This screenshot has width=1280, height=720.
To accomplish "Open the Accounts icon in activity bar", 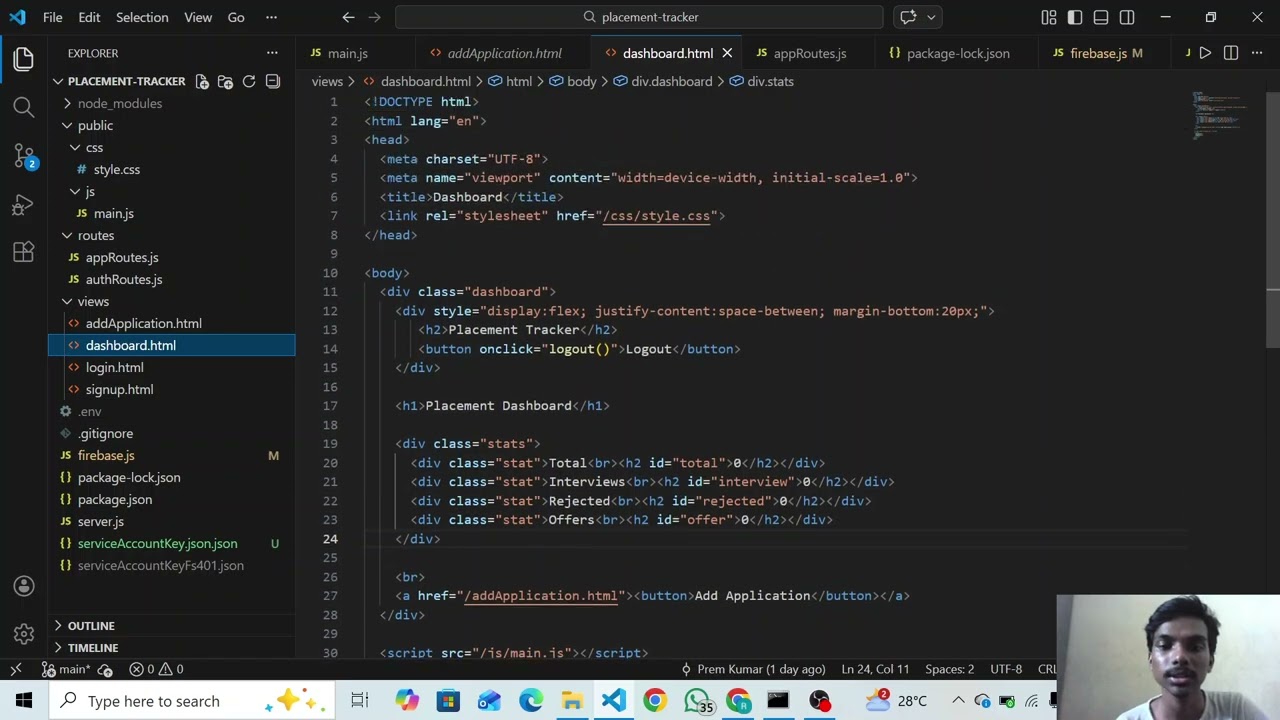I will tap(24, 586).
